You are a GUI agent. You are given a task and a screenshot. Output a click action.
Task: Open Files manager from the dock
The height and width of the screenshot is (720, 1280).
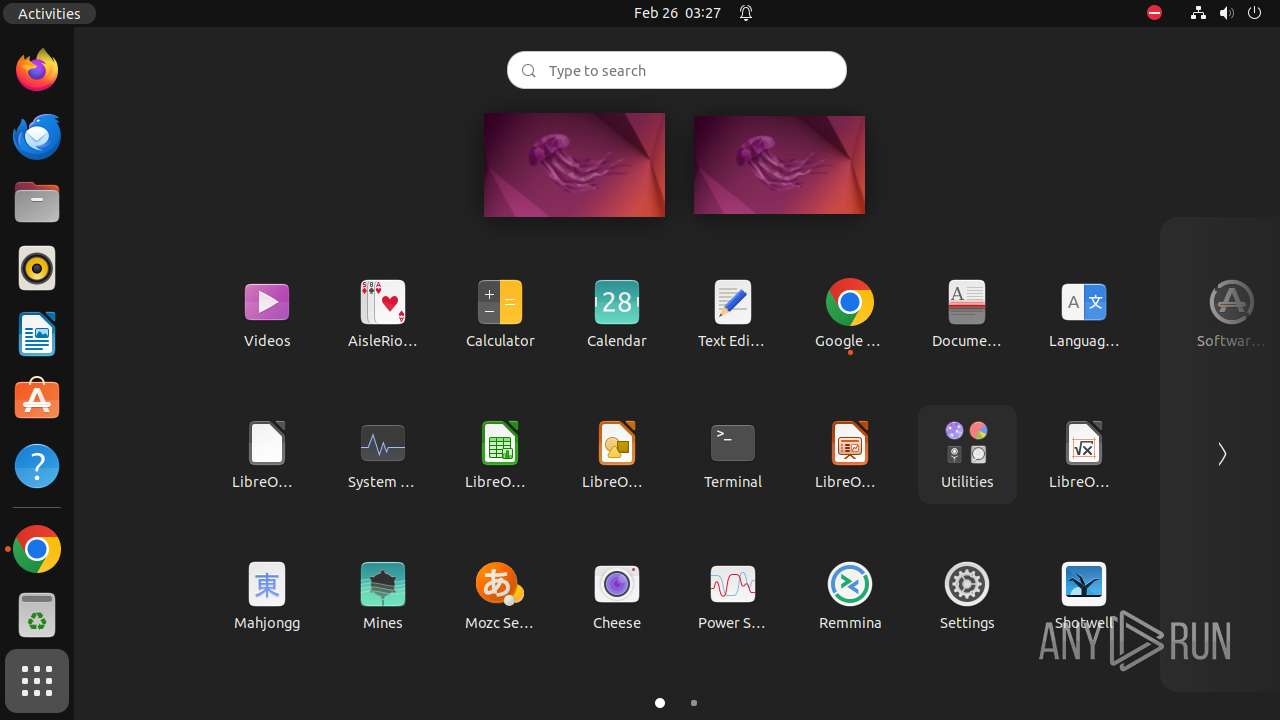[37, 202]
